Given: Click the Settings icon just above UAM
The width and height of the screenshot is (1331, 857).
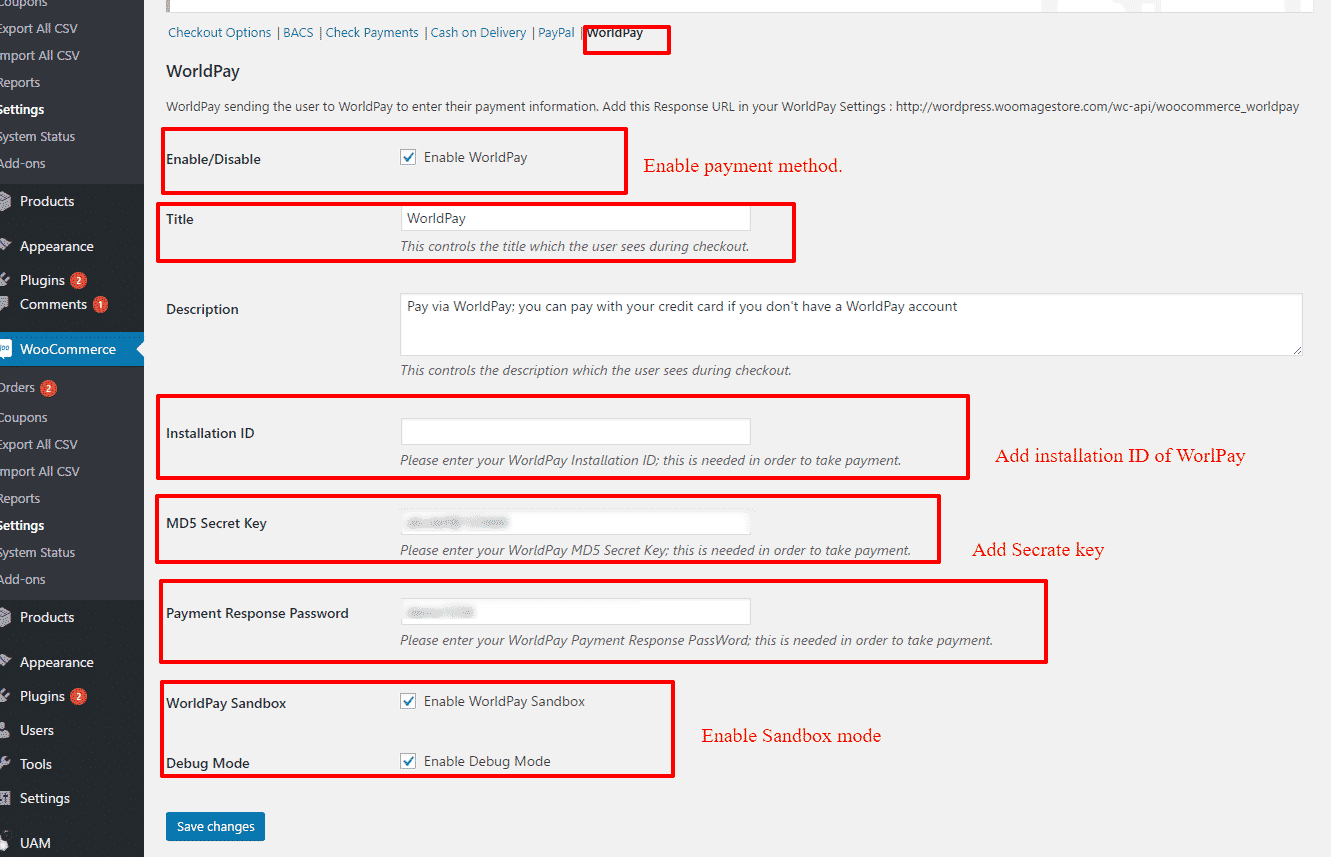Looking at the screenshot, I should [x=5, y=798].
